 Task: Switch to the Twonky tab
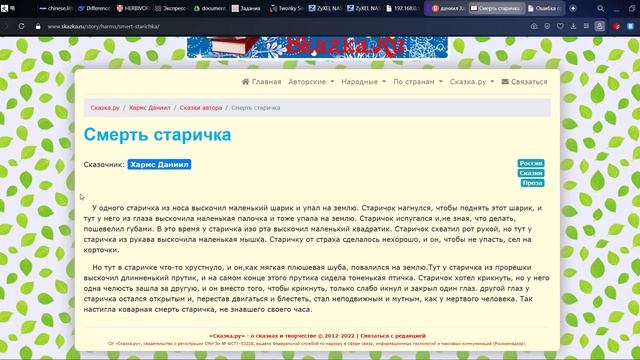point(286,8)
